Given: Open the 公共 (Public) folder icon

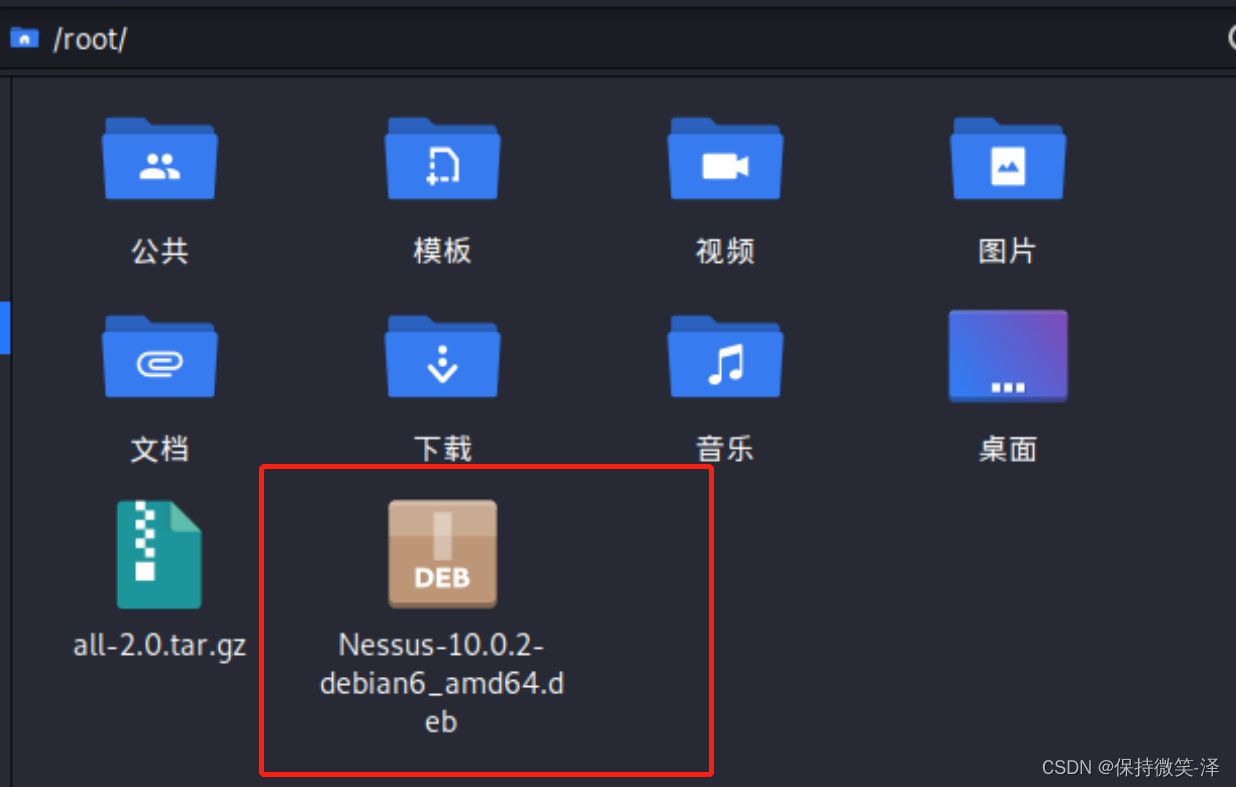Looking at the screenshot, I should tap(160, 159).
